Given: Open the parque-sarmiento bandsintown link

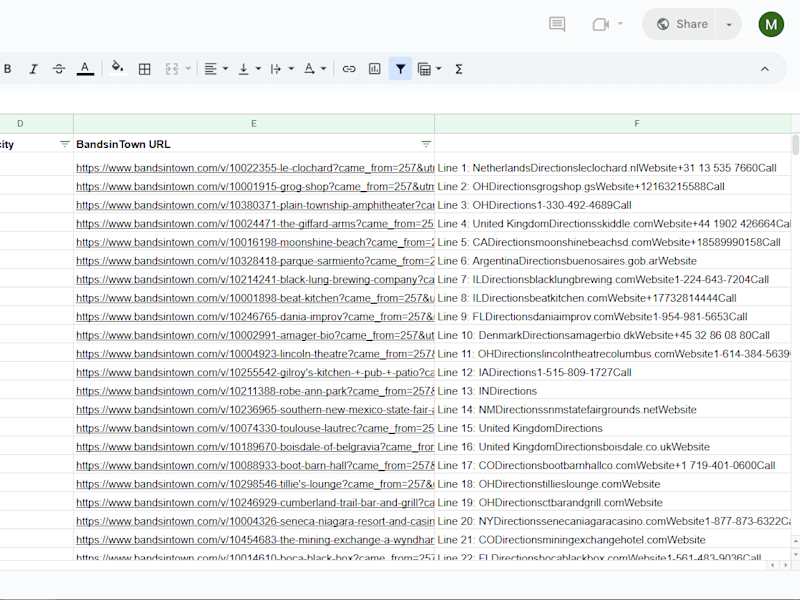Looking at the screenshot, I should [x=255, y=261].
